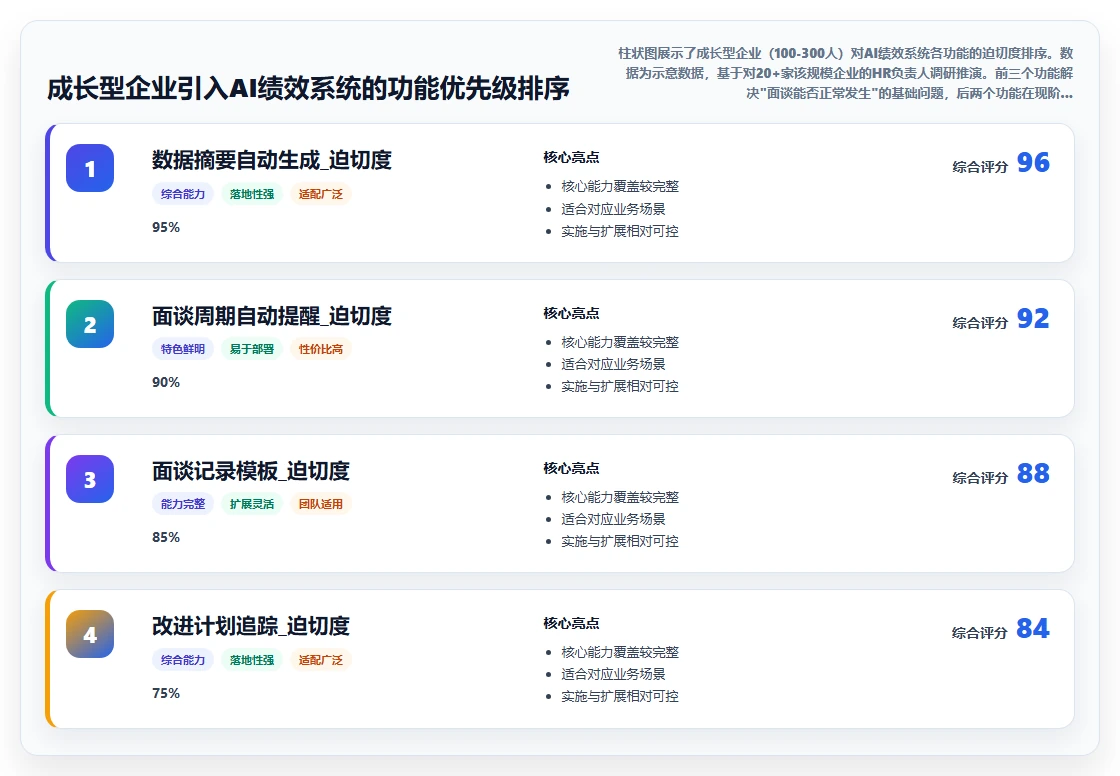Click the score 84
This screenshot has width=1120, height=776.
coord(1033,628)
